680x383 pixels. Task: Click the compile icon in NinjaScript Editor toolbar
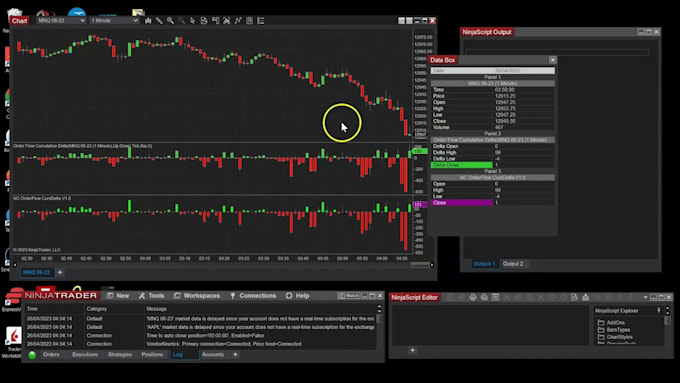coord(585,297)
